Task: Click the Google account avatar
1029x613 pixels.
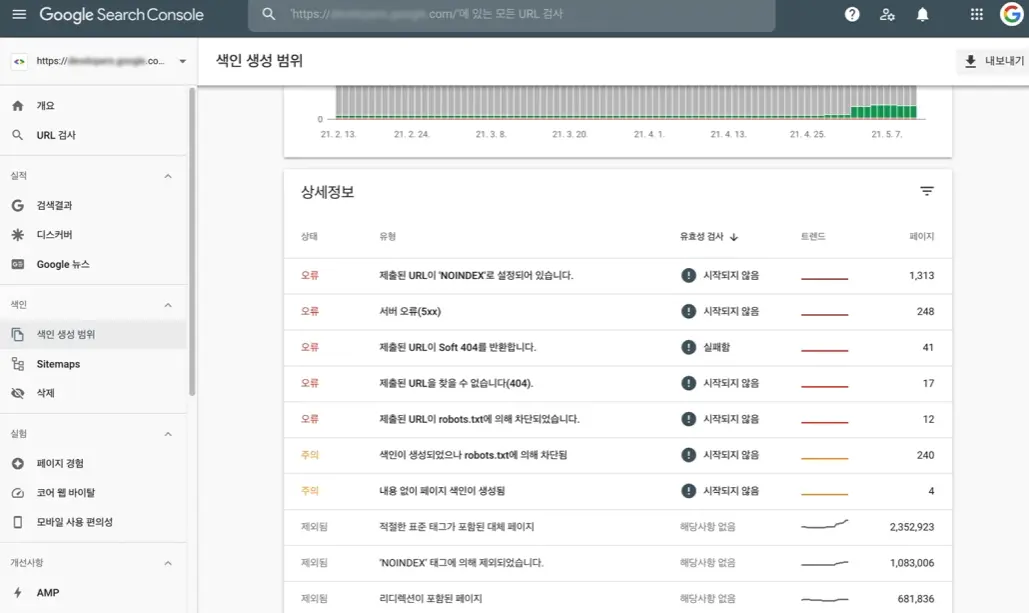Action: click(x=1009, y=14)
